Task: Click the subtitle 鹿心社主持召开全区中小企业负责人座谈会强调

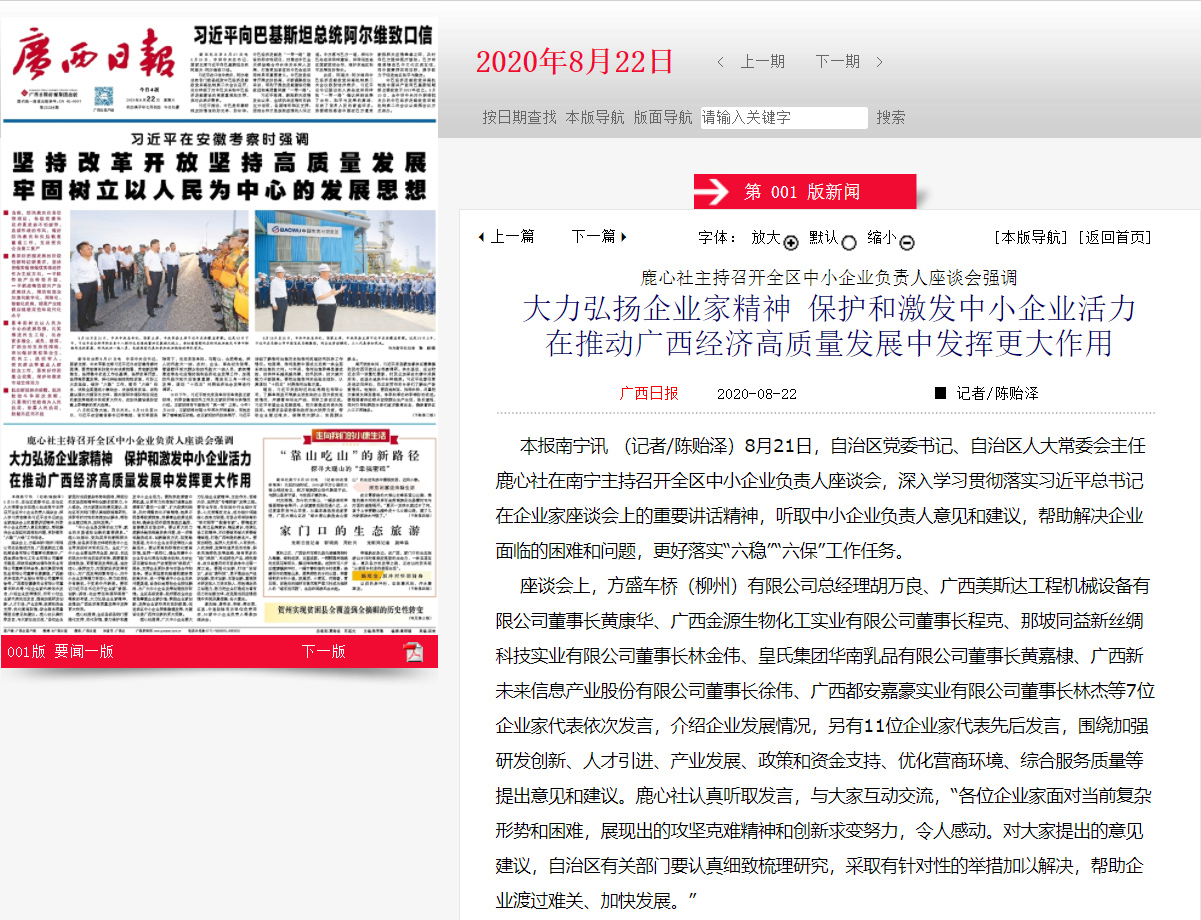Action: tap(829, 278)
